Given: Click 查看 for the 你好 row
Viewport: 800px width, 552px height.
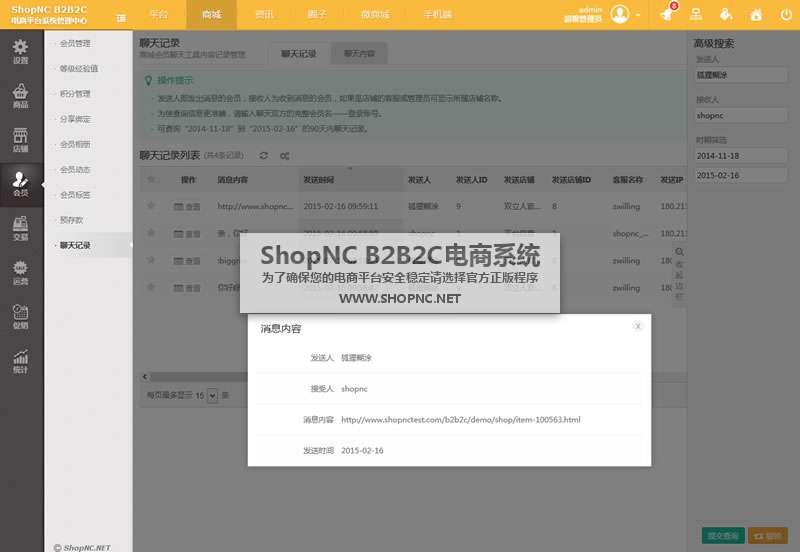Looking at the screenshot, I should pos(187,288).
